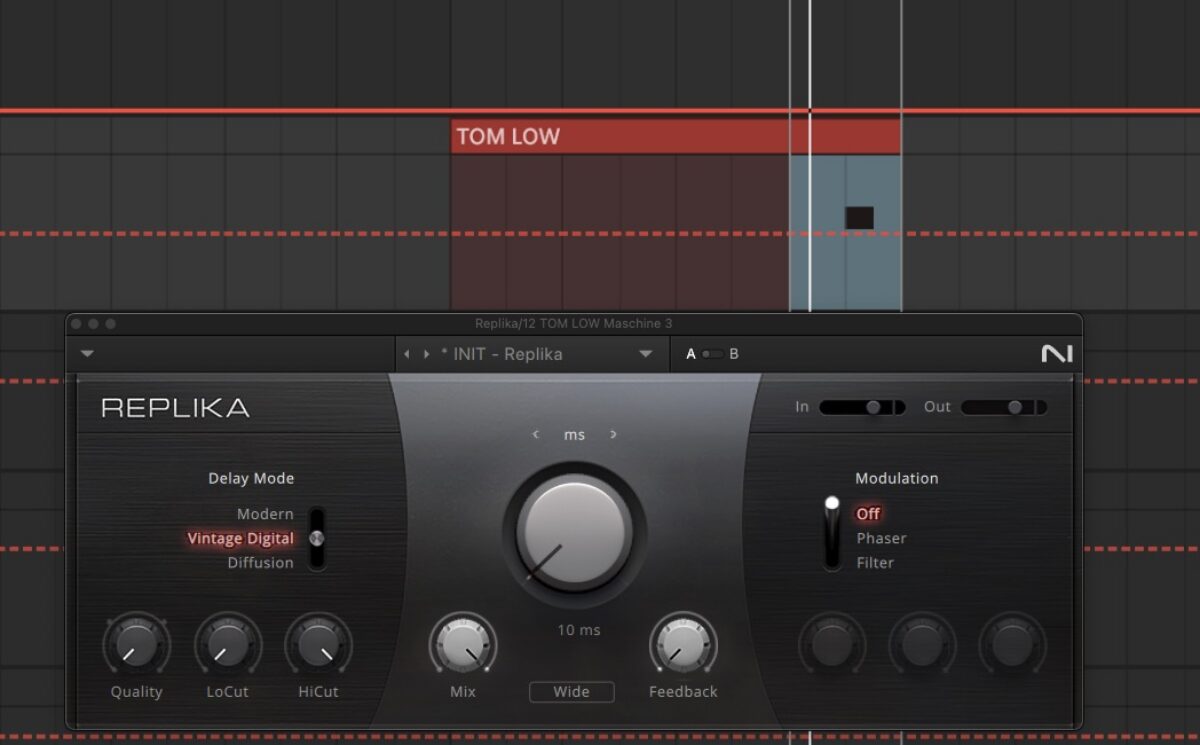The image size is (1200, 745).
Task: Click the second disabled modulation knob
Action: pyautogui.click(x=922, y=645)
